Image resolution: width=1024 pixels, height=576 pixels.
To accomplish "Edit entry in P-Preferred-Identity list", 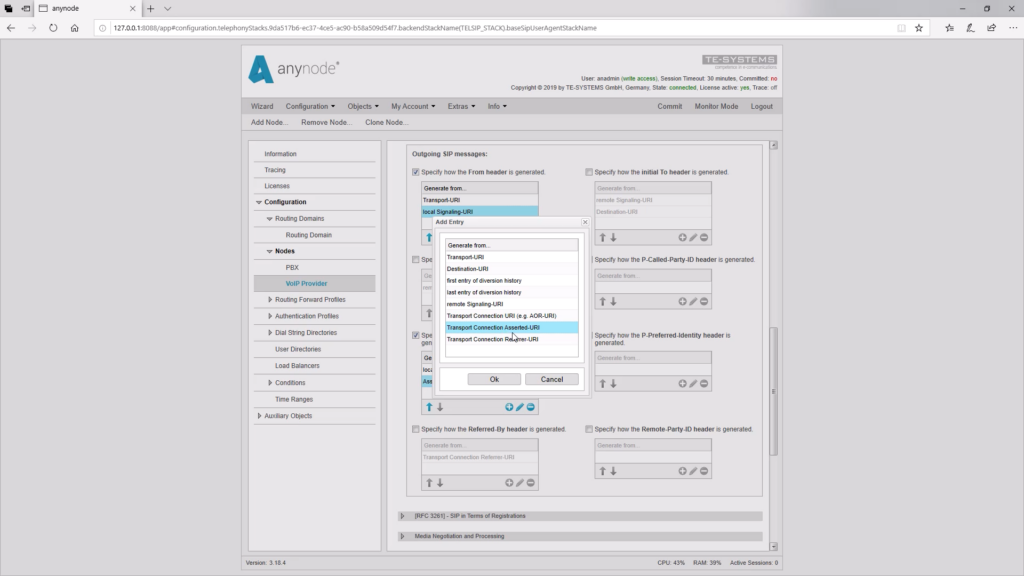I will 693,384.
